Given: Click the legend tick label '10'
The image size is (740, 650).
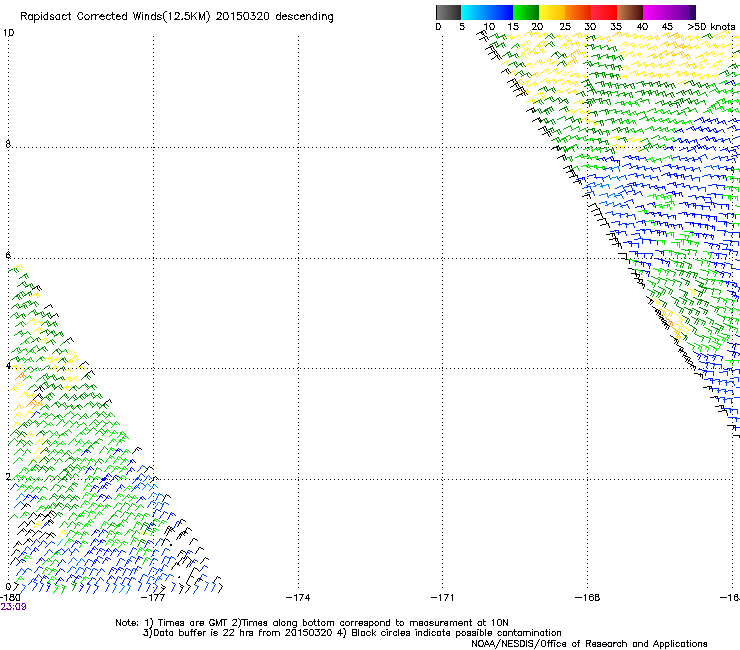Looking at the screenshot, I should (489, 27).
